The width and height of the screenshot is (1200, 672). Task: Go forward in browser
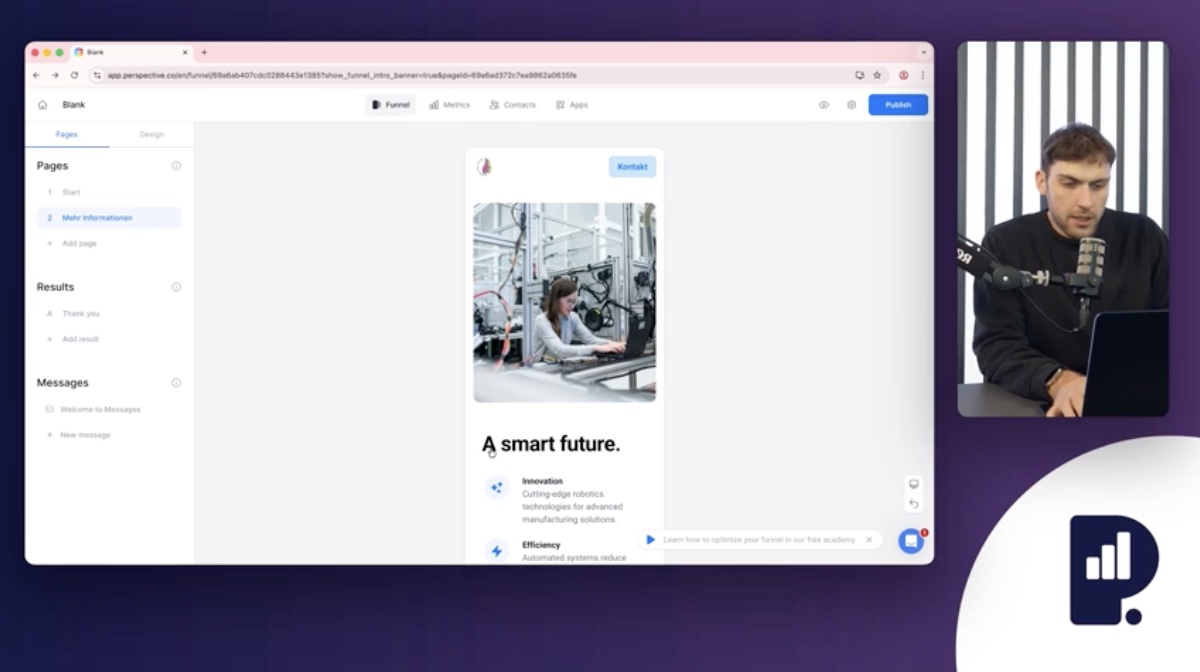point(55,75)
